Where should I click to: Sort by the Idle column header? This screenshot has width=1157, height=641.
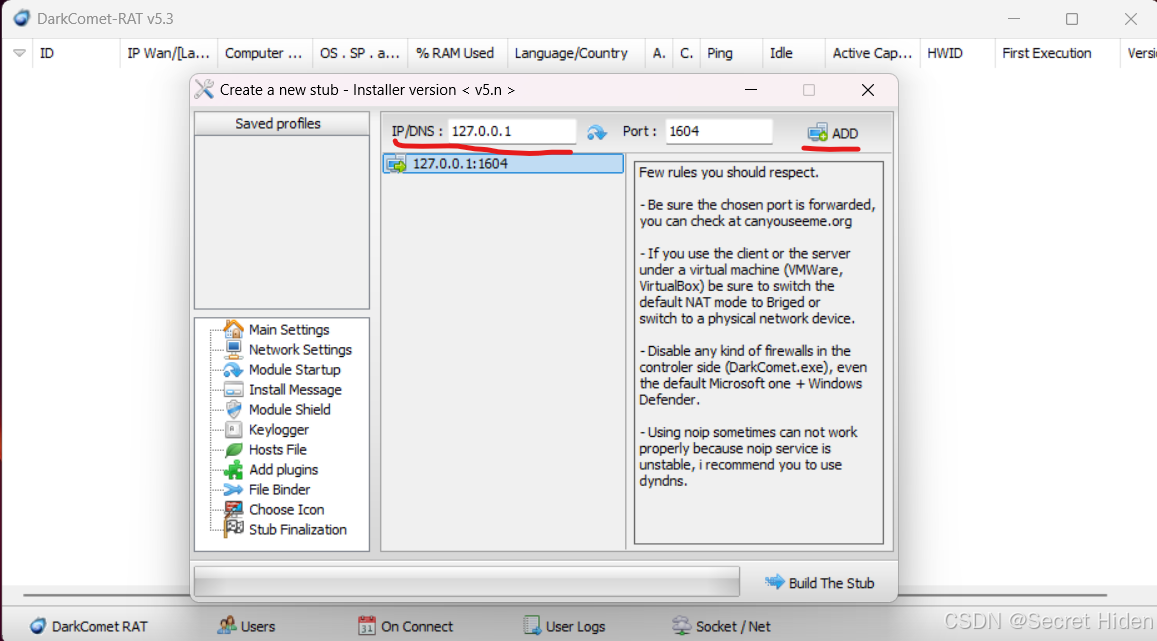[793, 53]
